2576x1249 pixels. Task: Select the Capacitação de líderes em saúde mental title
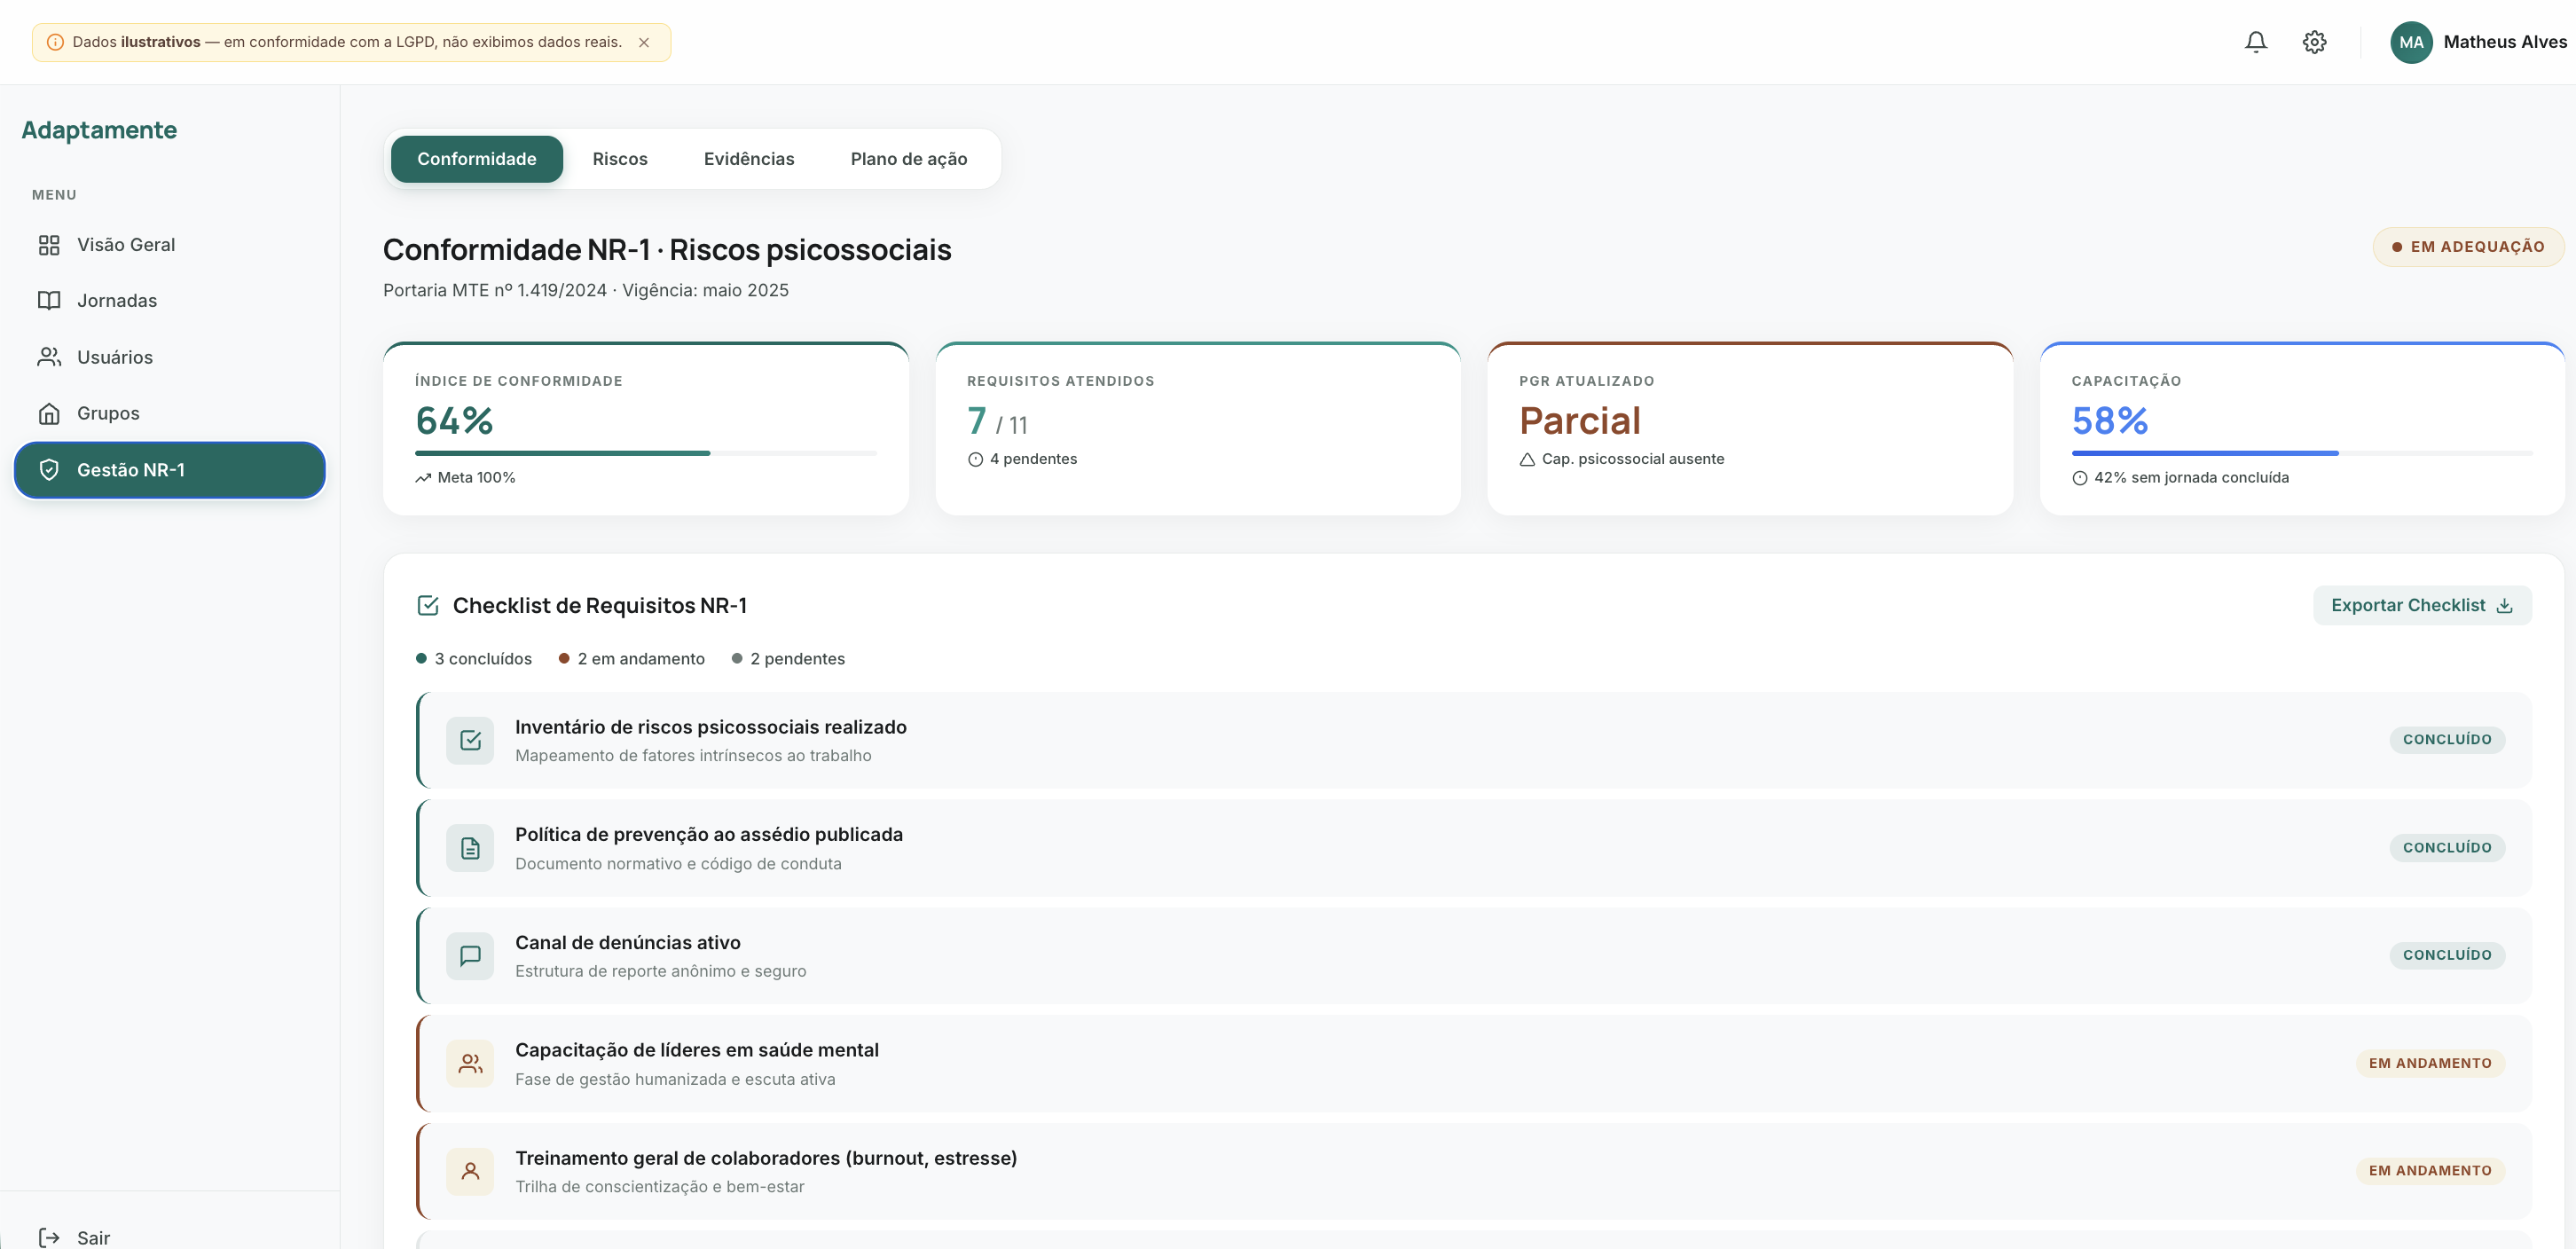[x=697, y=1050]
